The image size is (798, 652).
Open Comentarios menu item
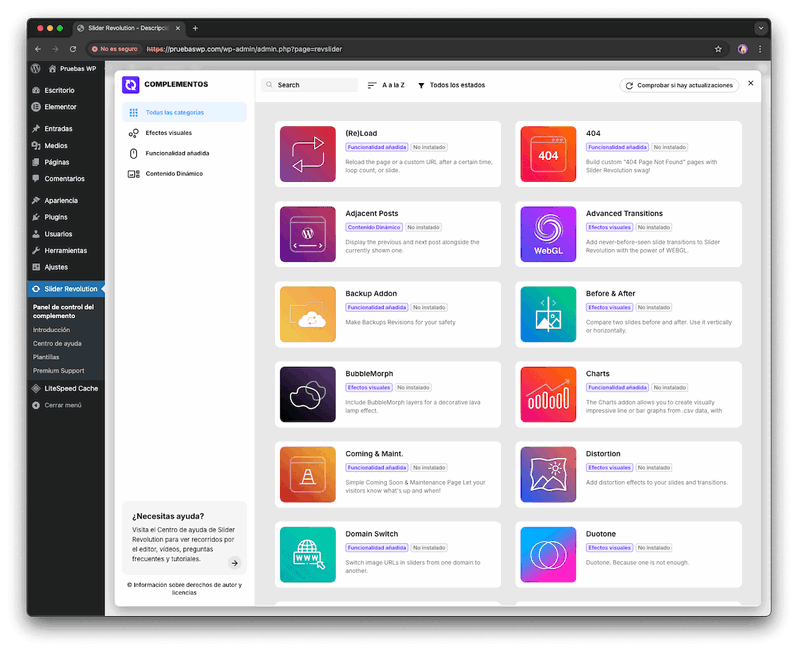tap(66, 179)
